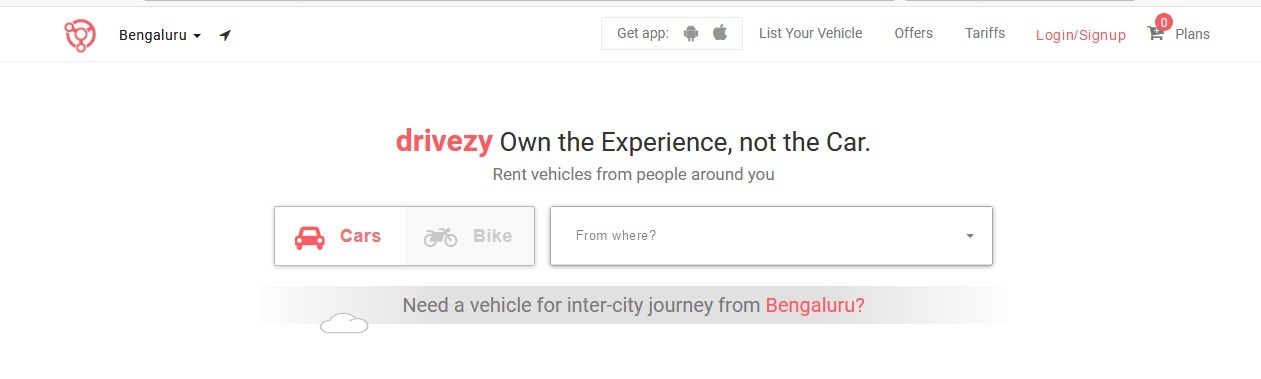Click the shopping cart icon

(x=1156, y=34)
